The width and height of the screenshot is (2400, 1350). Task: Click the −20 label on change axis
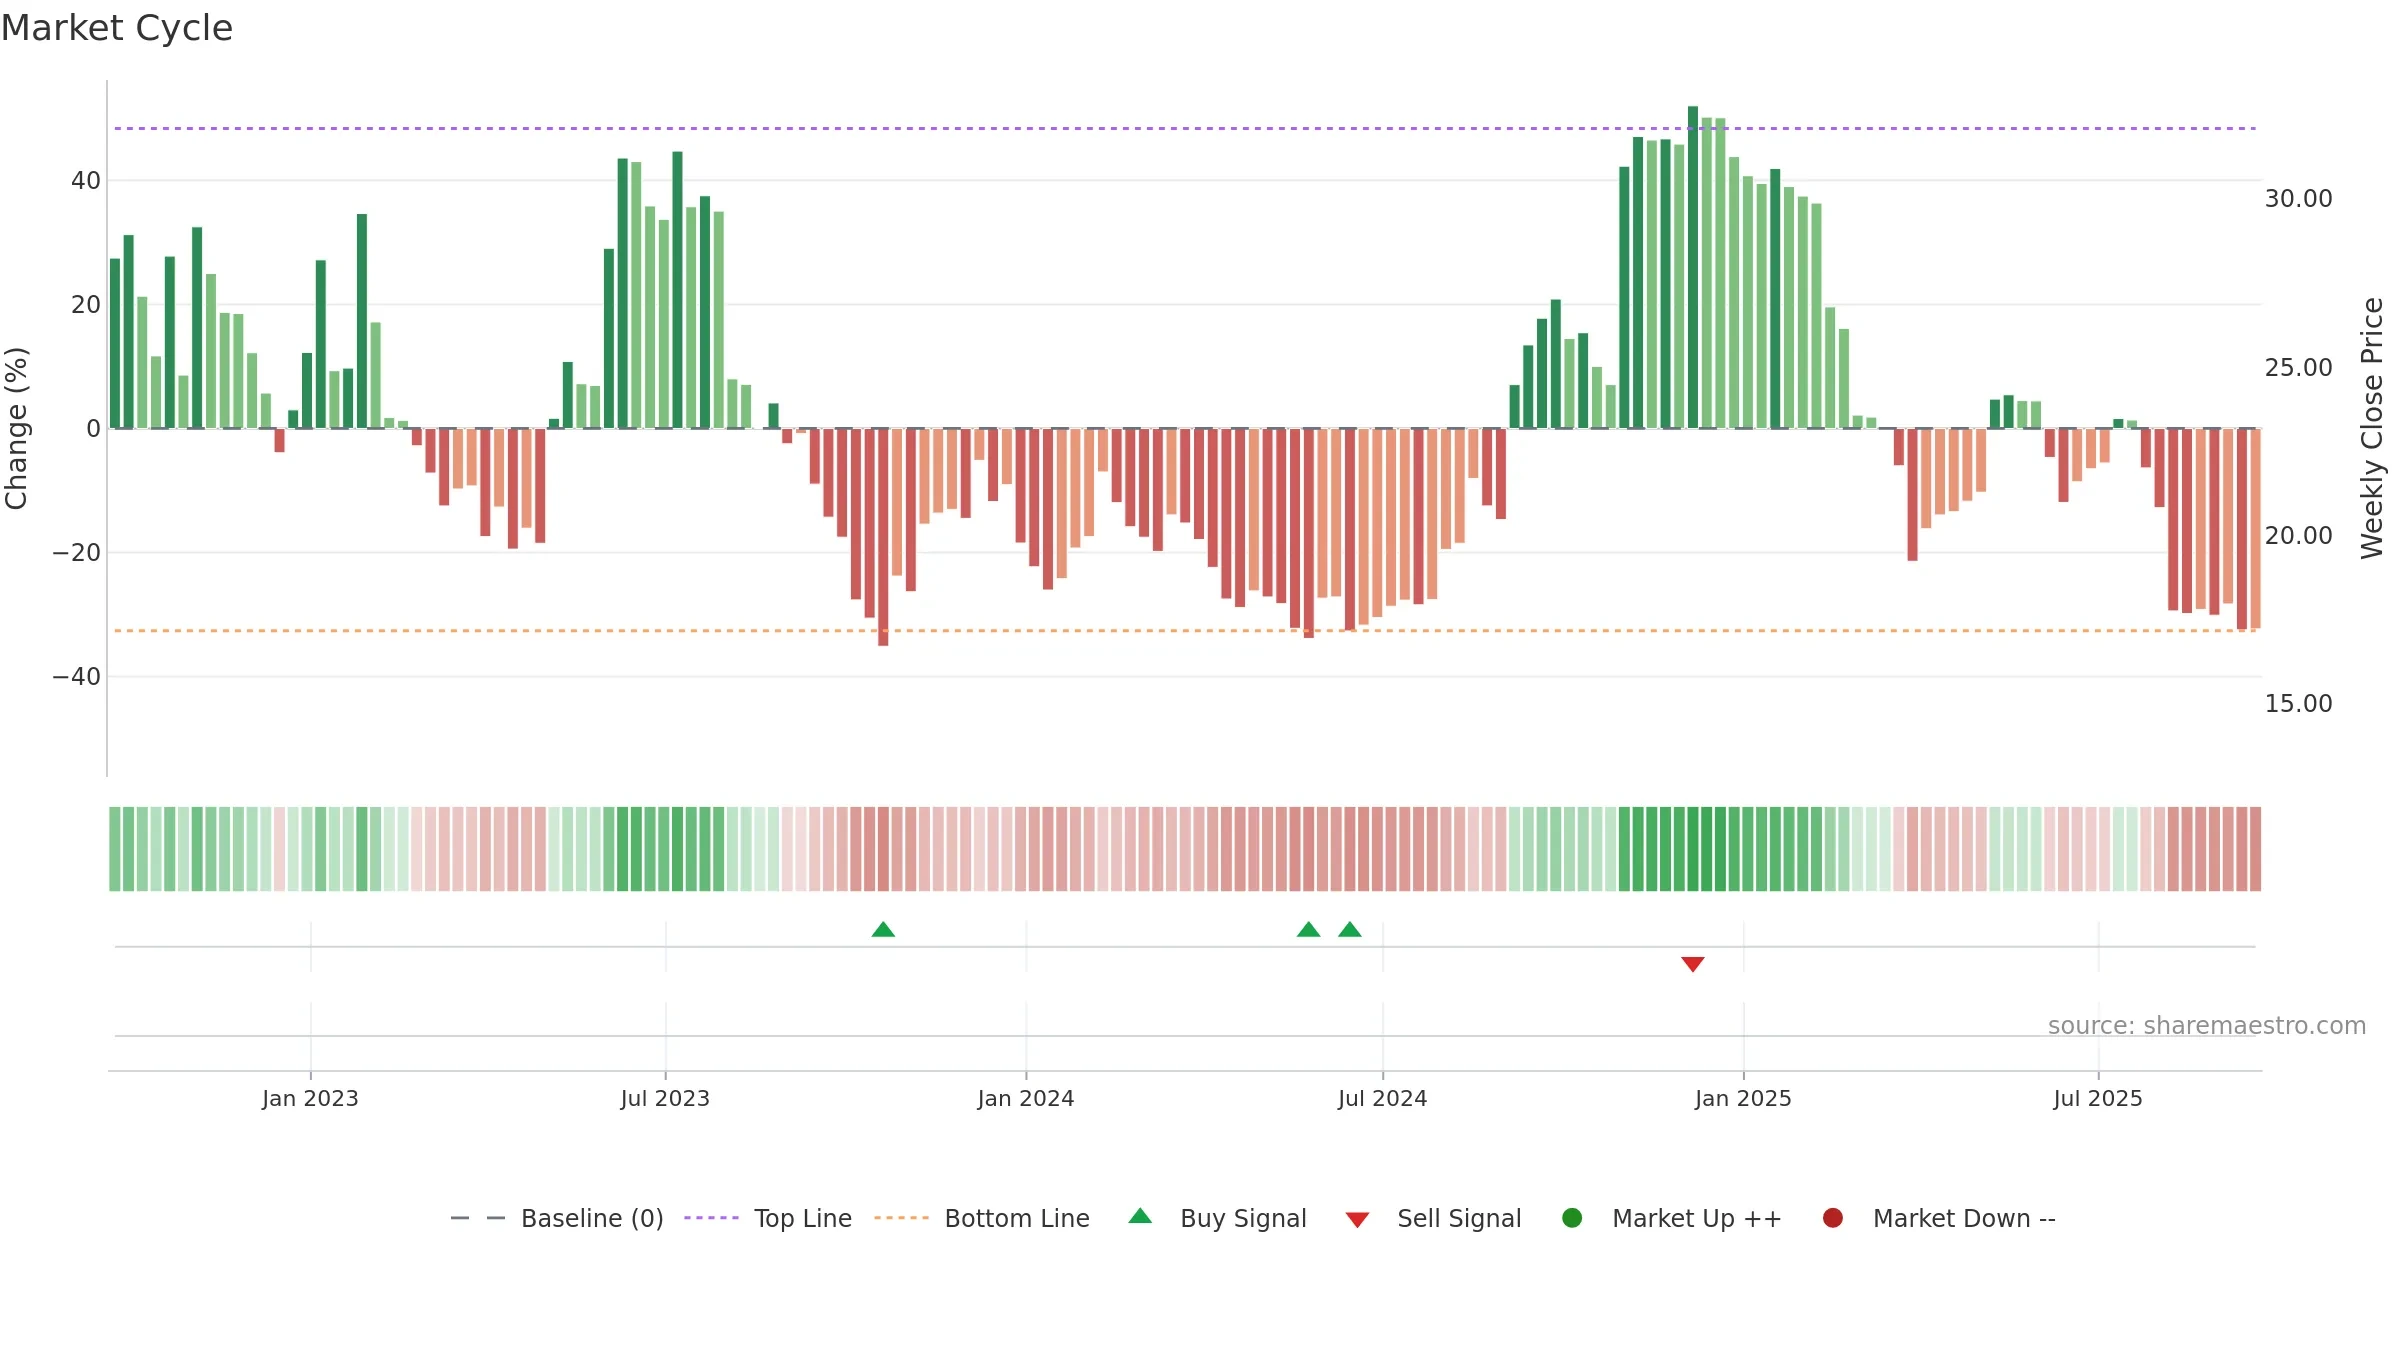point(76,553)
